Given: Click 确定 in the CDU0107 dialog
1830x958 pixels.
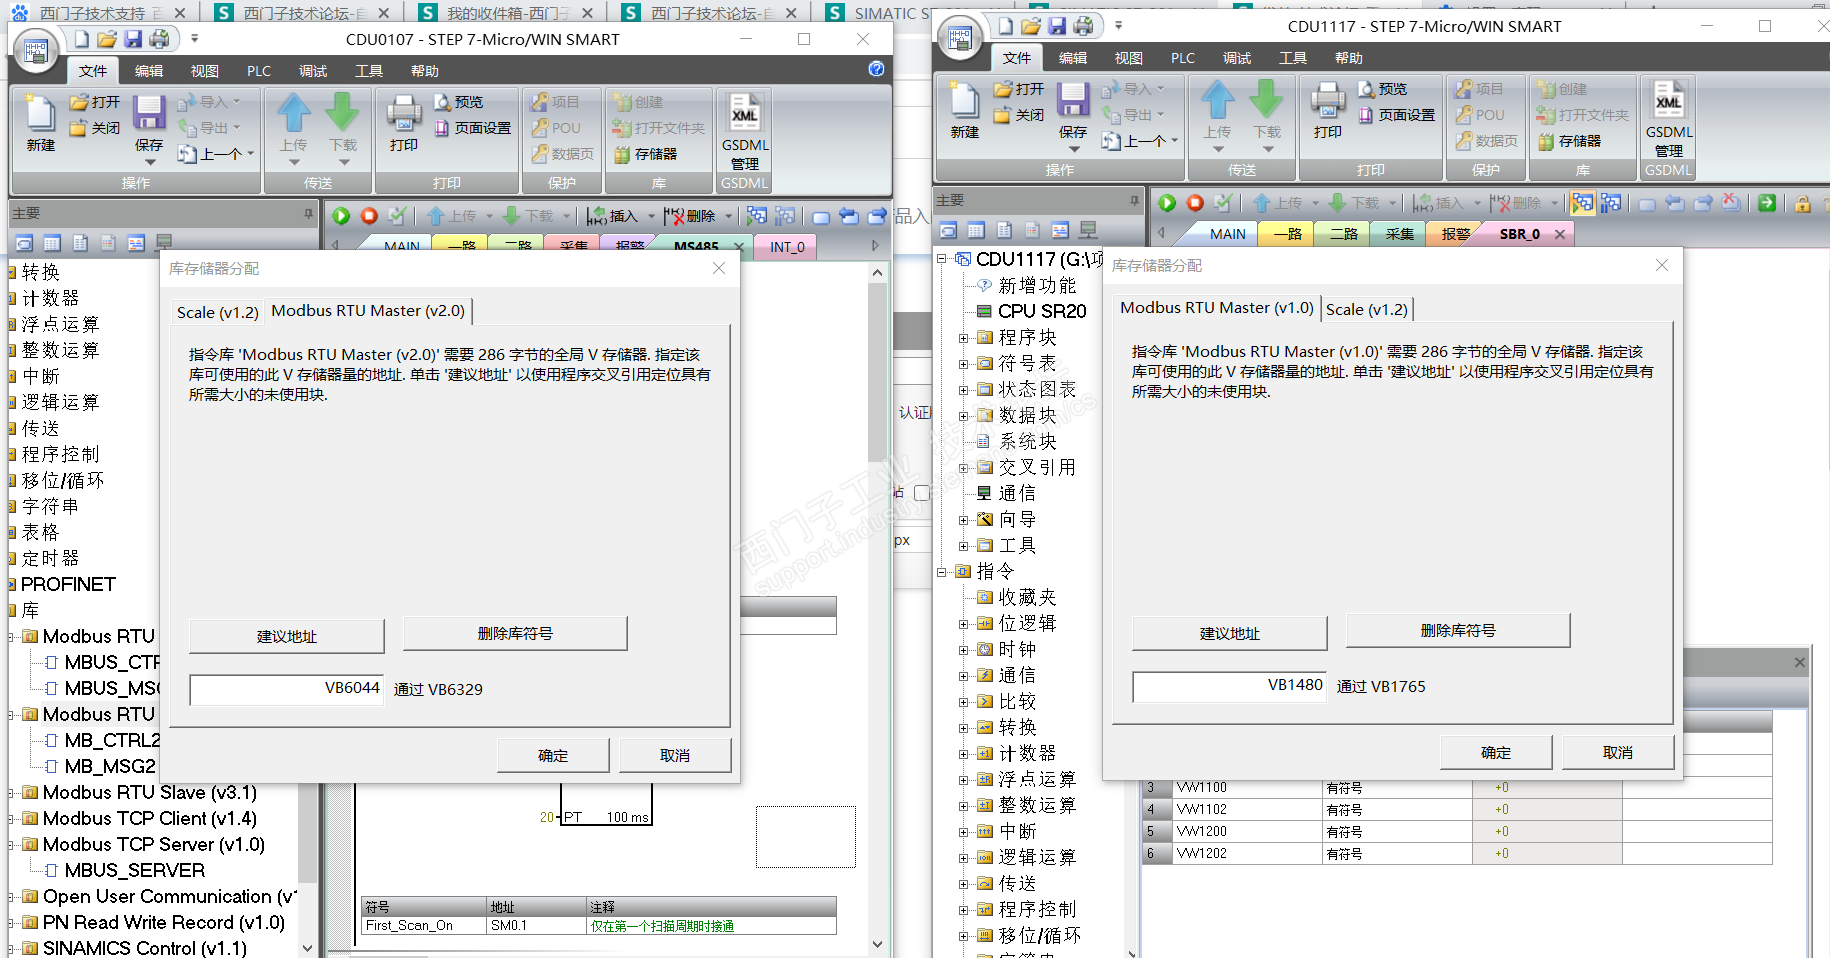Looking at the screenshot, I should (553, 756).
